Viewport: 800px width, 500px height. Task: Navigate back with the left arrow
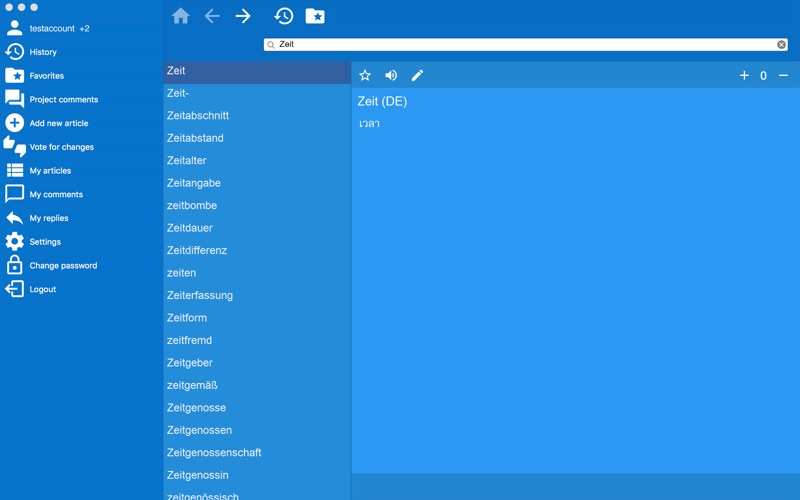click(212, 16)
